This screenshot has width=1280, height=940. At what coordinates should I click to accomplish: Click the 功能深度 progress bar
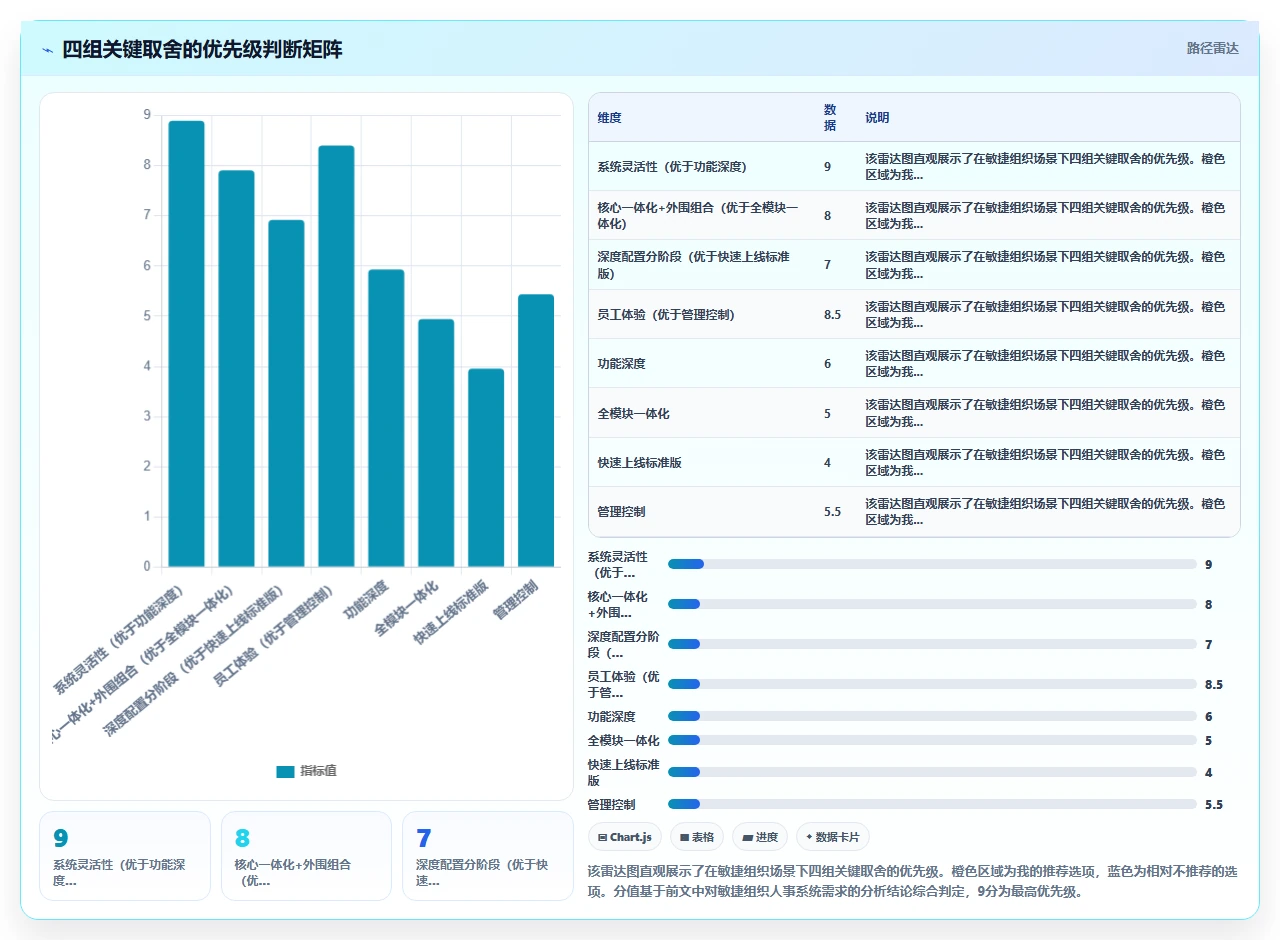932,716
